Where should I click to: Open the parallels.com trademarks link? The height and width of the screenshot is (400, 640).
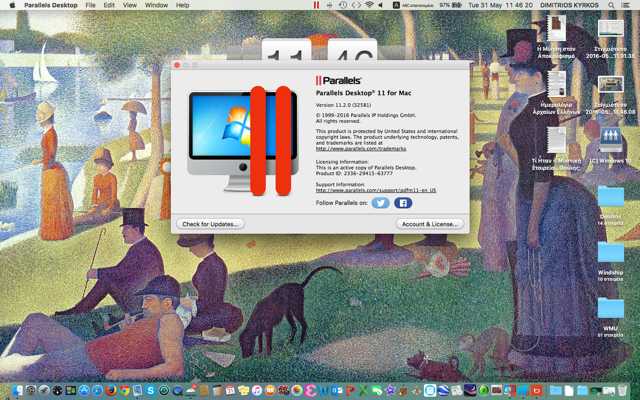pyautogui.click(x=361, y=149)
